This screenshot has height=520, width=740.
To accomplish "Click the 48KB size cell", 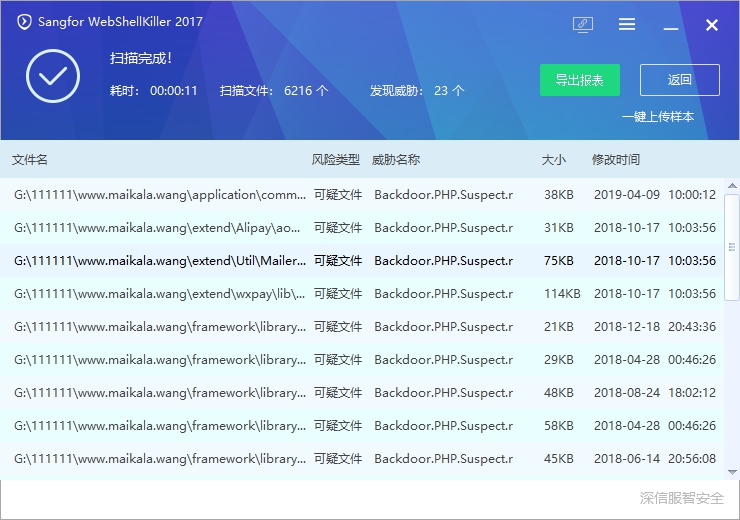I will point(559,393).
